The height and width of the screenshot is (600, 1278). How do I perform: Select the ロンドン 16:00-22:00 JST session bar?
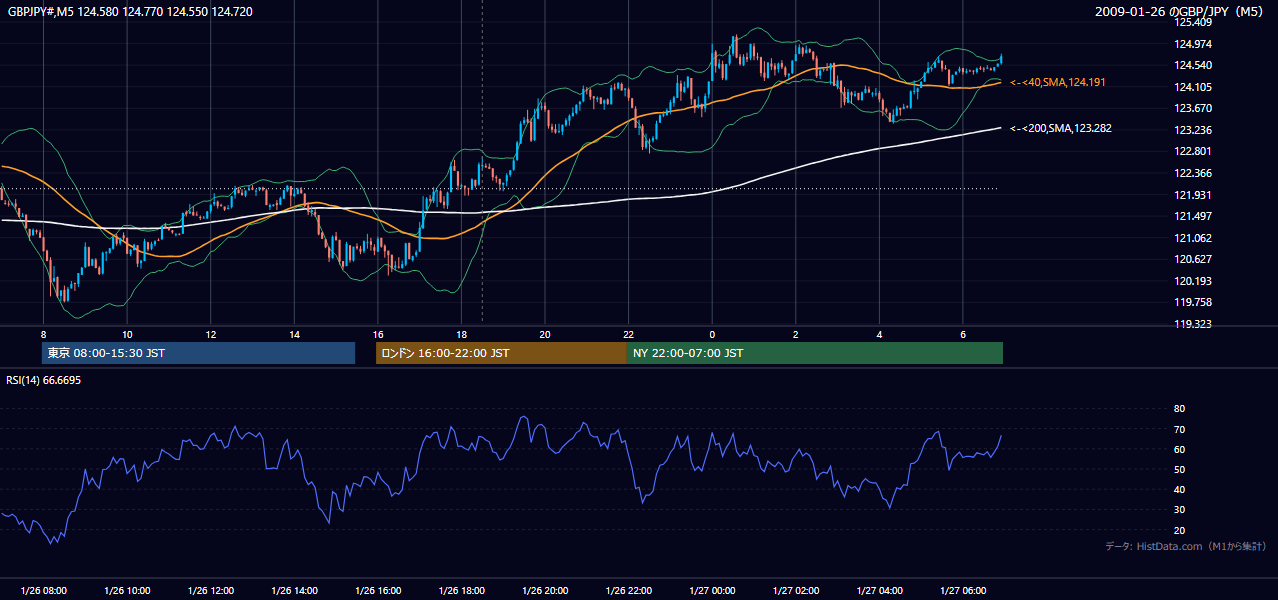pyautogui.click(x=501, y=353)
